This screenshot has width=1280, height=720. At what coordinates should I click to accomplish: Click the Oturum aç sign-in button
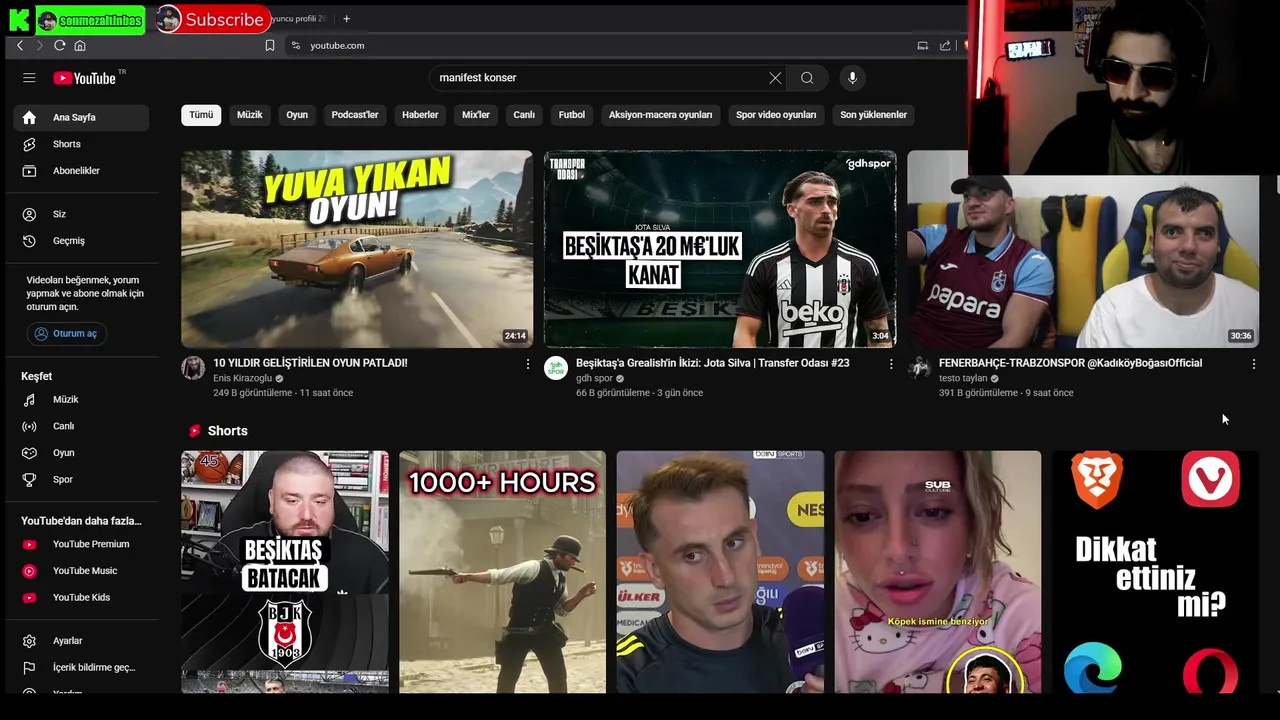[x=67, y=333]
